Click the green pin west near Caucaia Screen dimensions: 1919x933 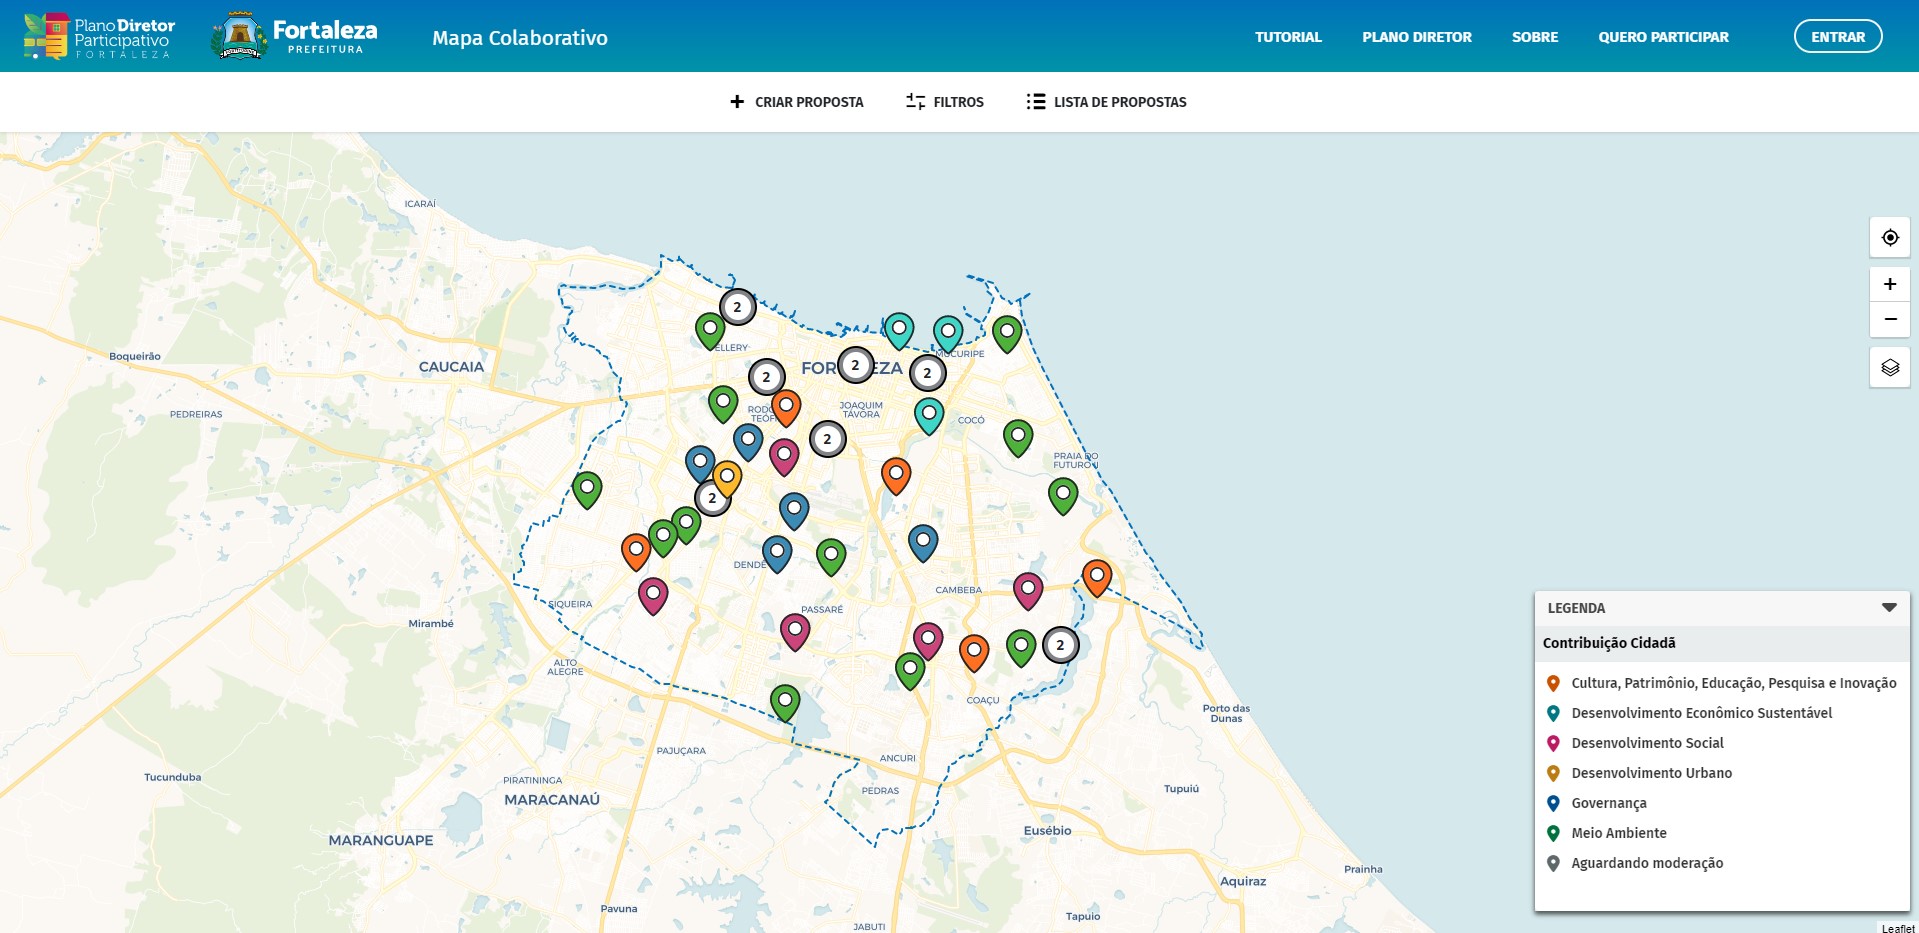[587, 488]
